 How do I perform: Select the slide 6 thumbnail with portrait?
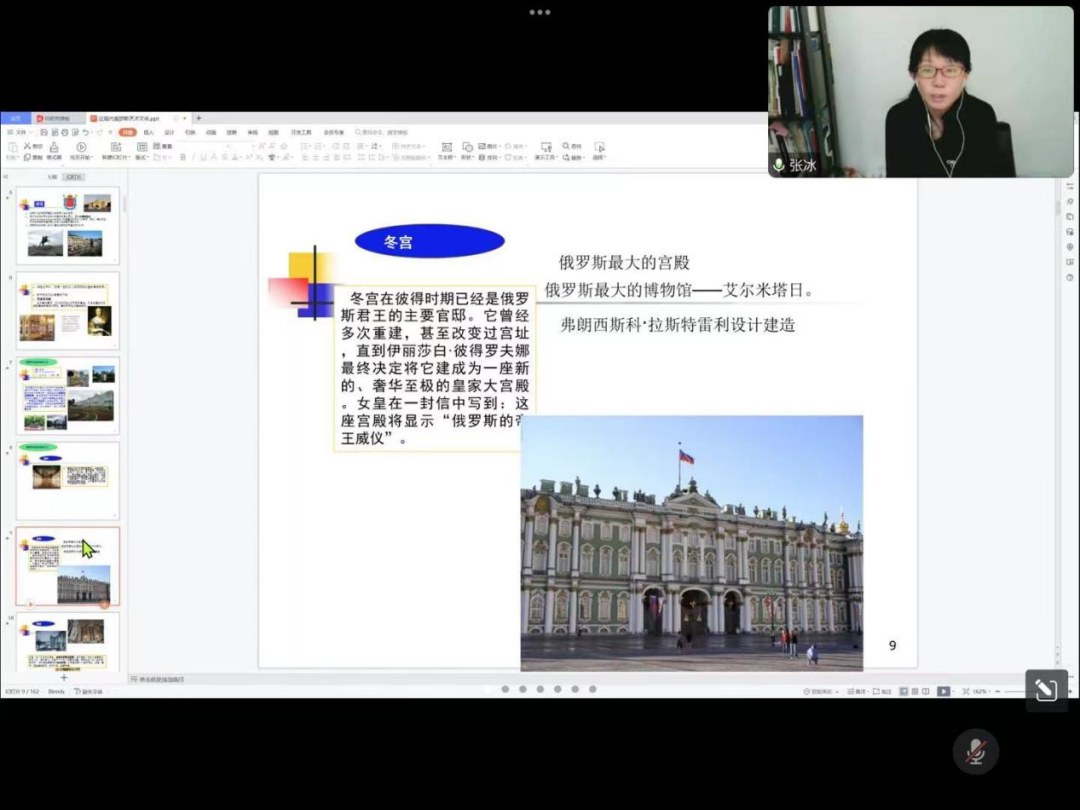(x=68, y=310)
